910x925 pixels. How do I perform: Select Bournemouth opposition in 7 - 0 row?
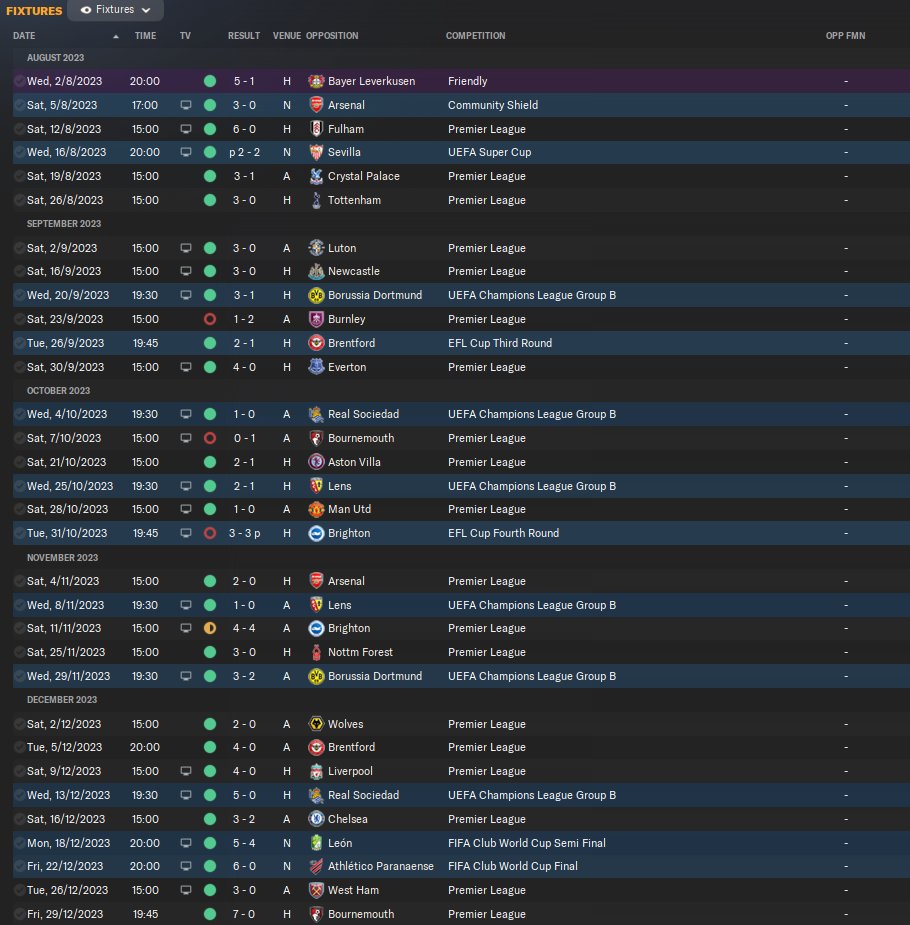361,914
